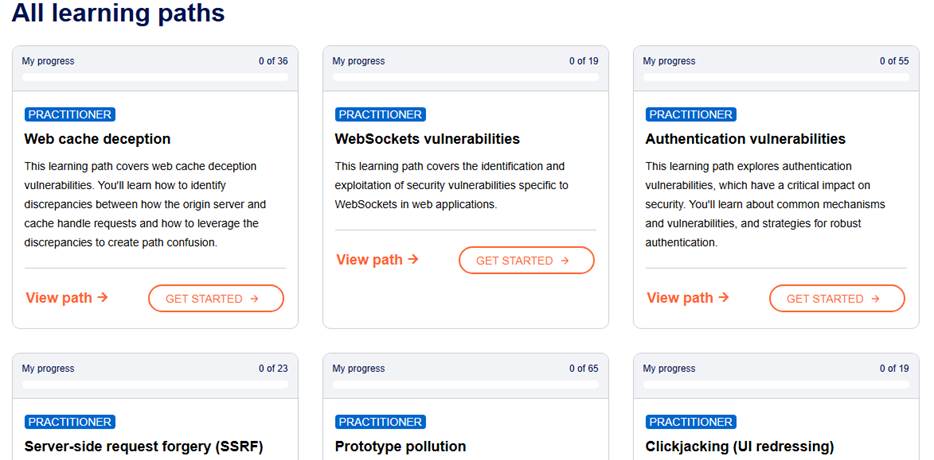Click arrow inside WebSockets GET STARTED button
This screenshot has width=934, height=460.
click(565, 260)
